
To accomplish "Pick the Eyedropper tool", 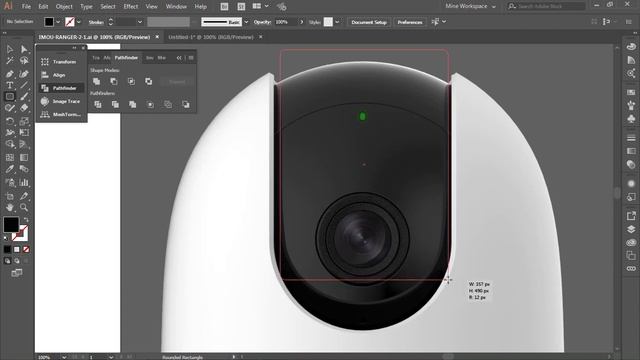I will (x=10, y=169).
